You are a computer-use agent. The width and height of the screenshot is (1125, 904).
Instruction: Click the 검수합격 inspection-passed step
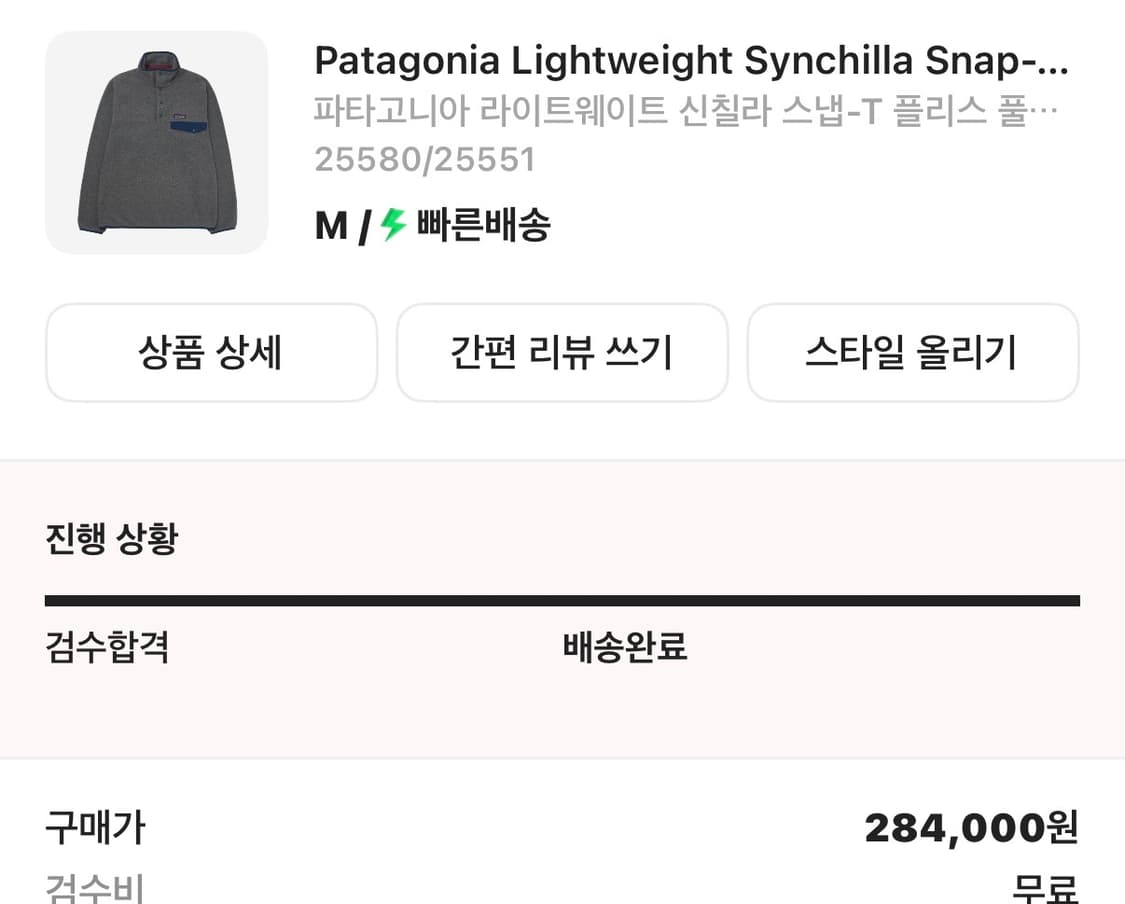pyautogui.click(x=105, y=648)
